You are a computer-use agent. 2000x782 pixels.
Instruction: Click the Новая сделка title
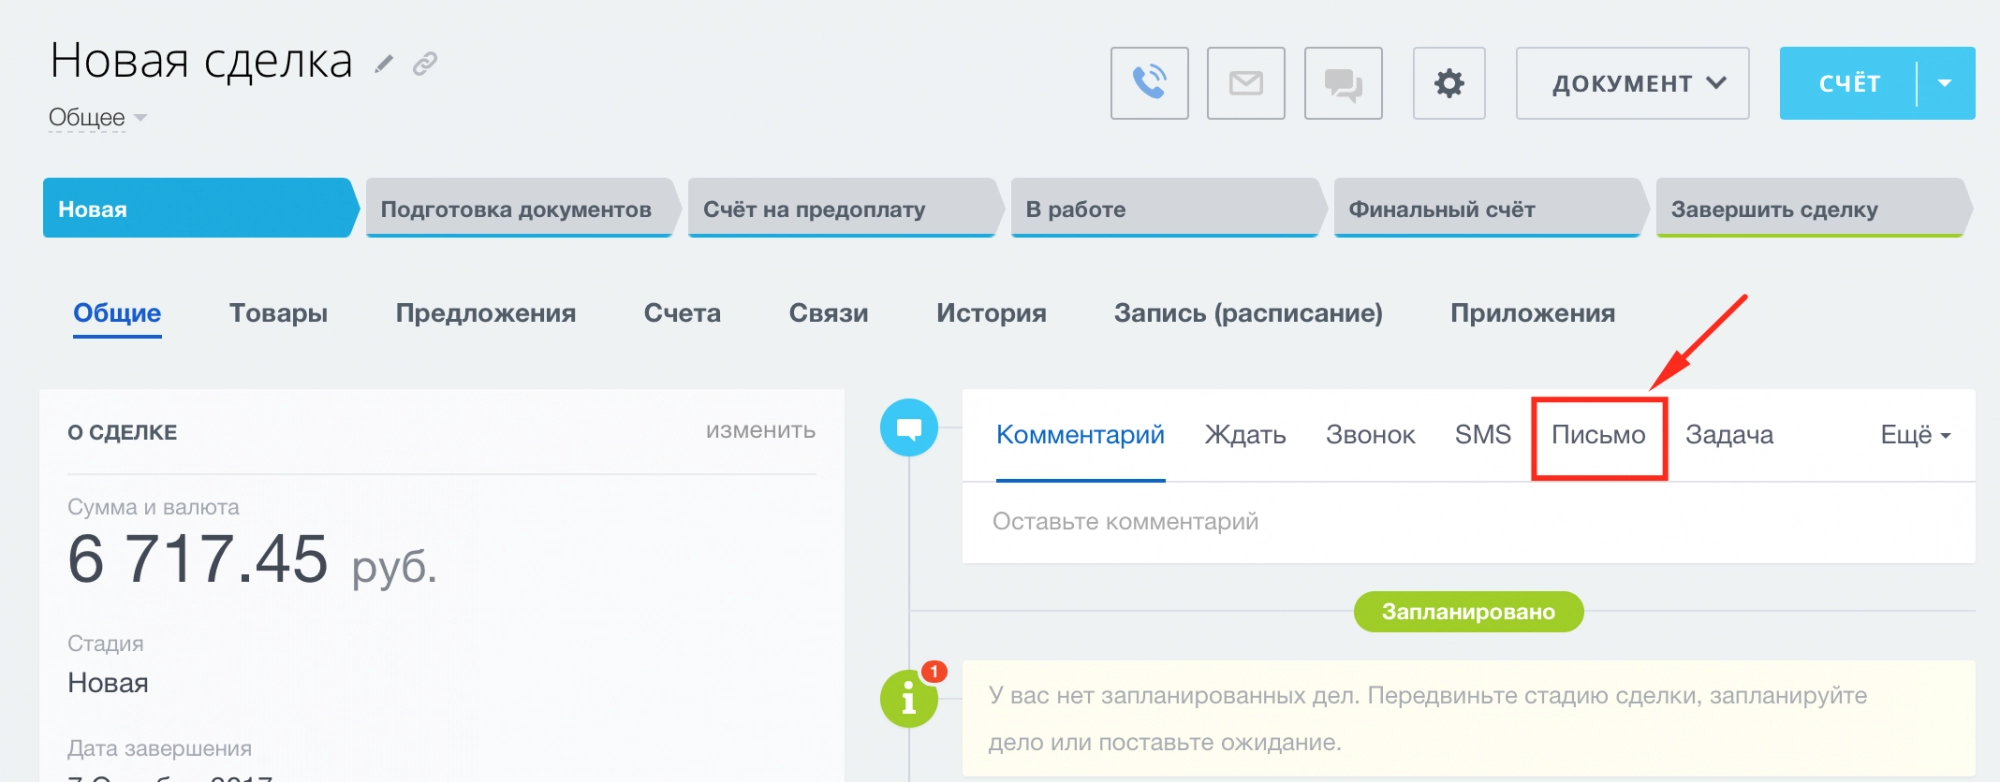[201, 62]
